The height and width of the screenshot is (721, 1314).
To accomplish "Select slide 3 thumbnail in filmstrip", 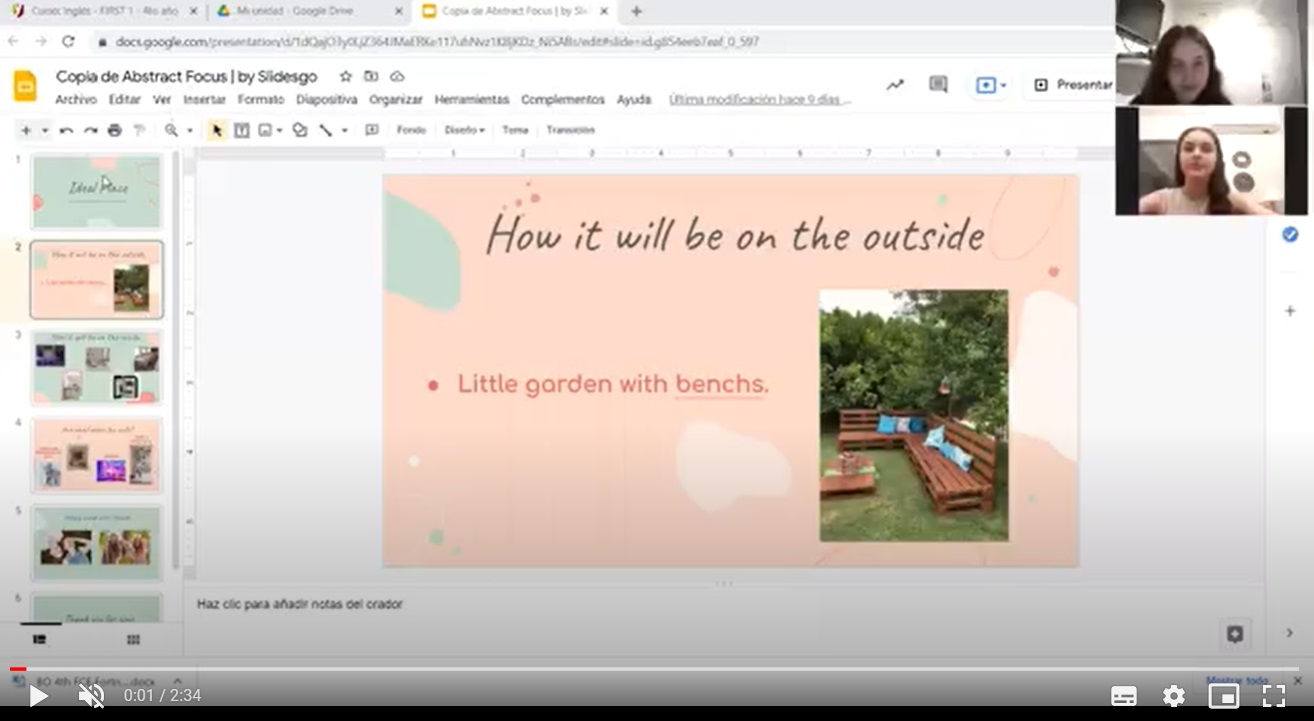I will pyautogui.click(x=96, y=367).
